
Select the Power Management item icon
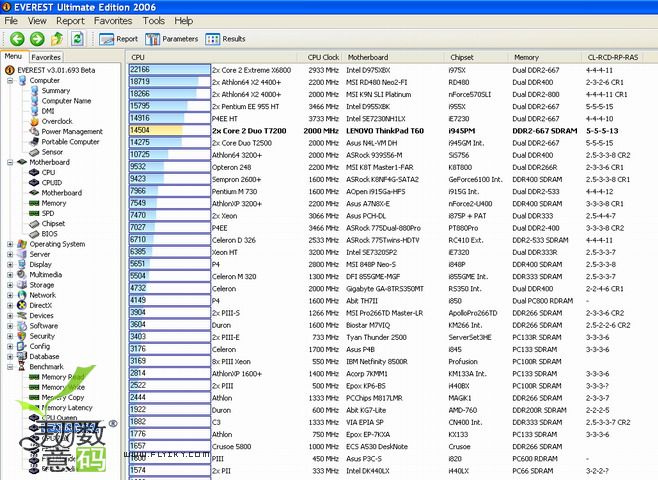pyautogui.click(x=34, y=131)
